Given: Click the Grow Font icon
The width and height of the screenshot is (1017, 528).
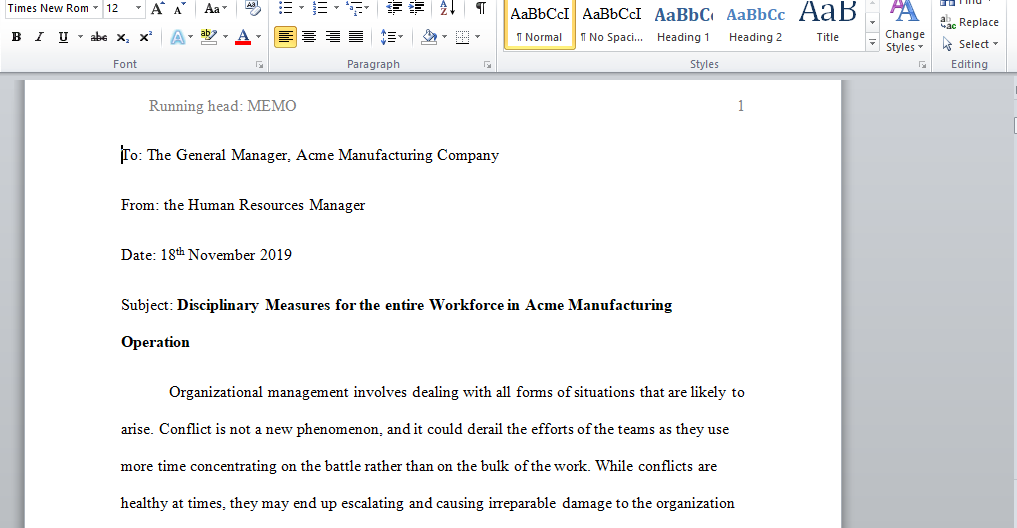Looking at the screenshot, I should pyautogui.click(x=157, y=8).
